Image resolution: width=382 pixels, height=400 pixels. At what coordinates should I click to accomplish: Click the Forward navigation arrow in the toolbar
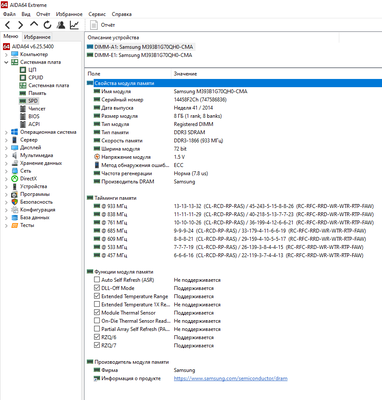[x=20, y=25]
